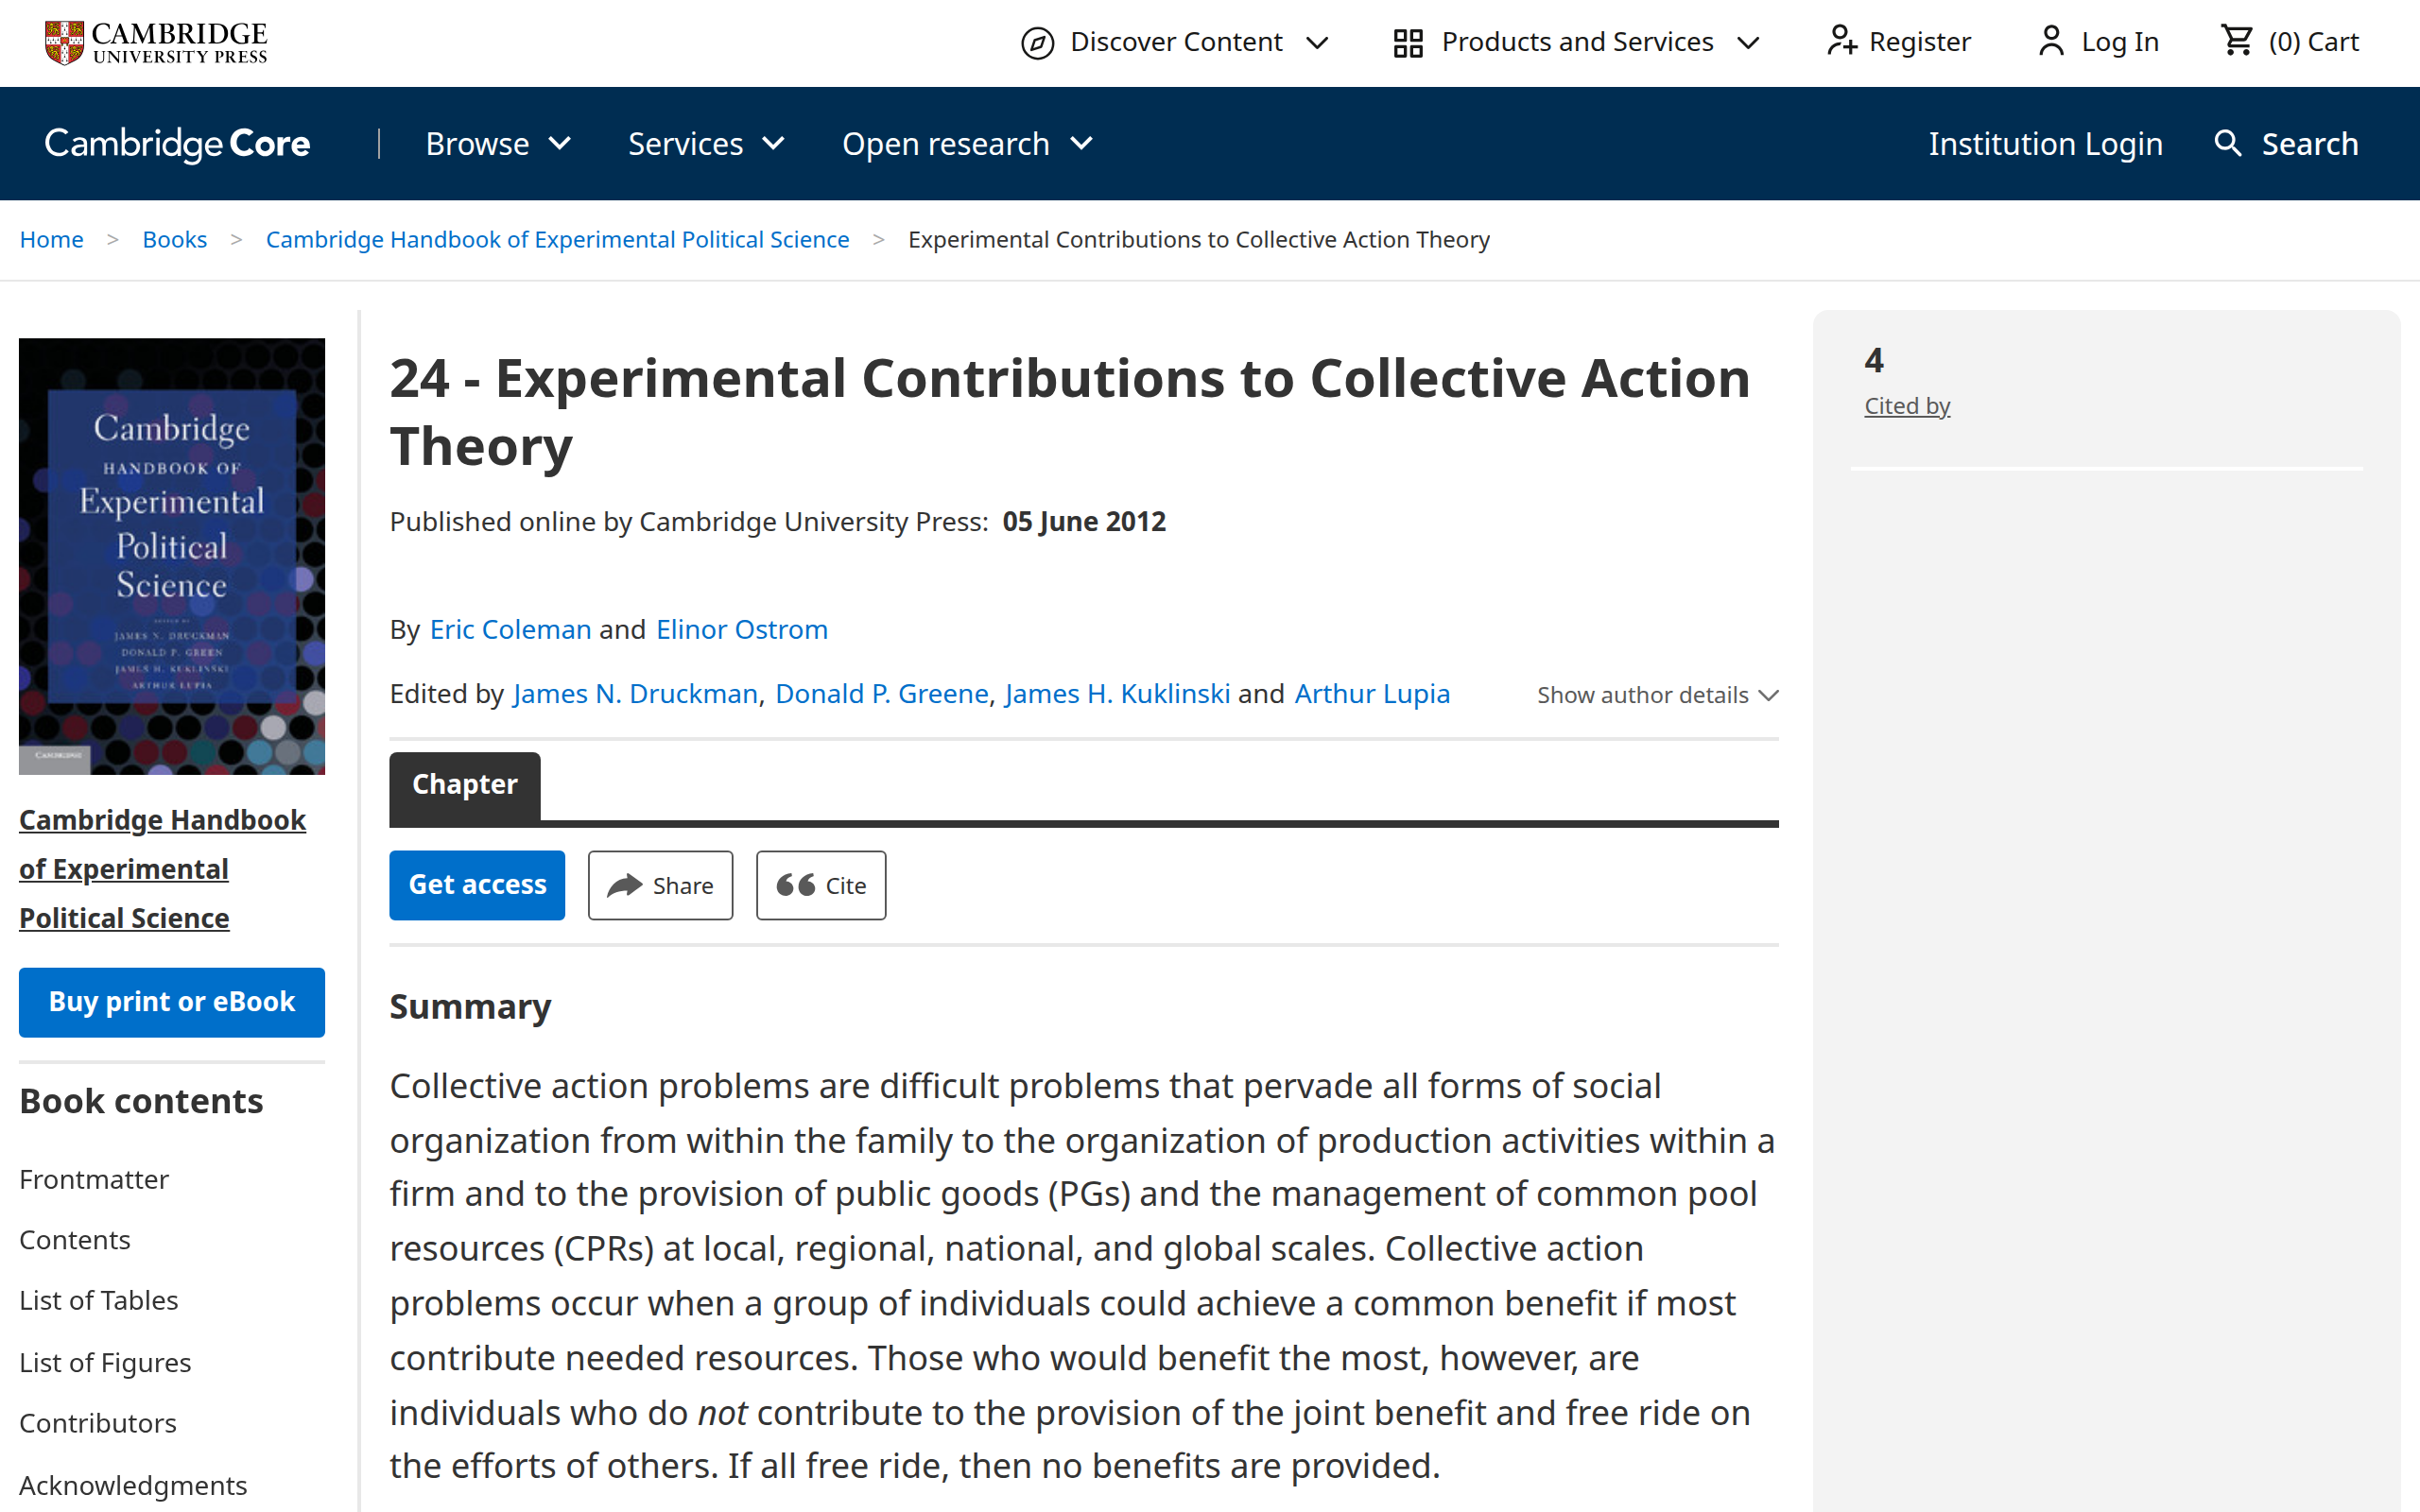2420x1512 pixels.
Task: Open editor James H. Kuklinski link
Action: [1117, 694]
